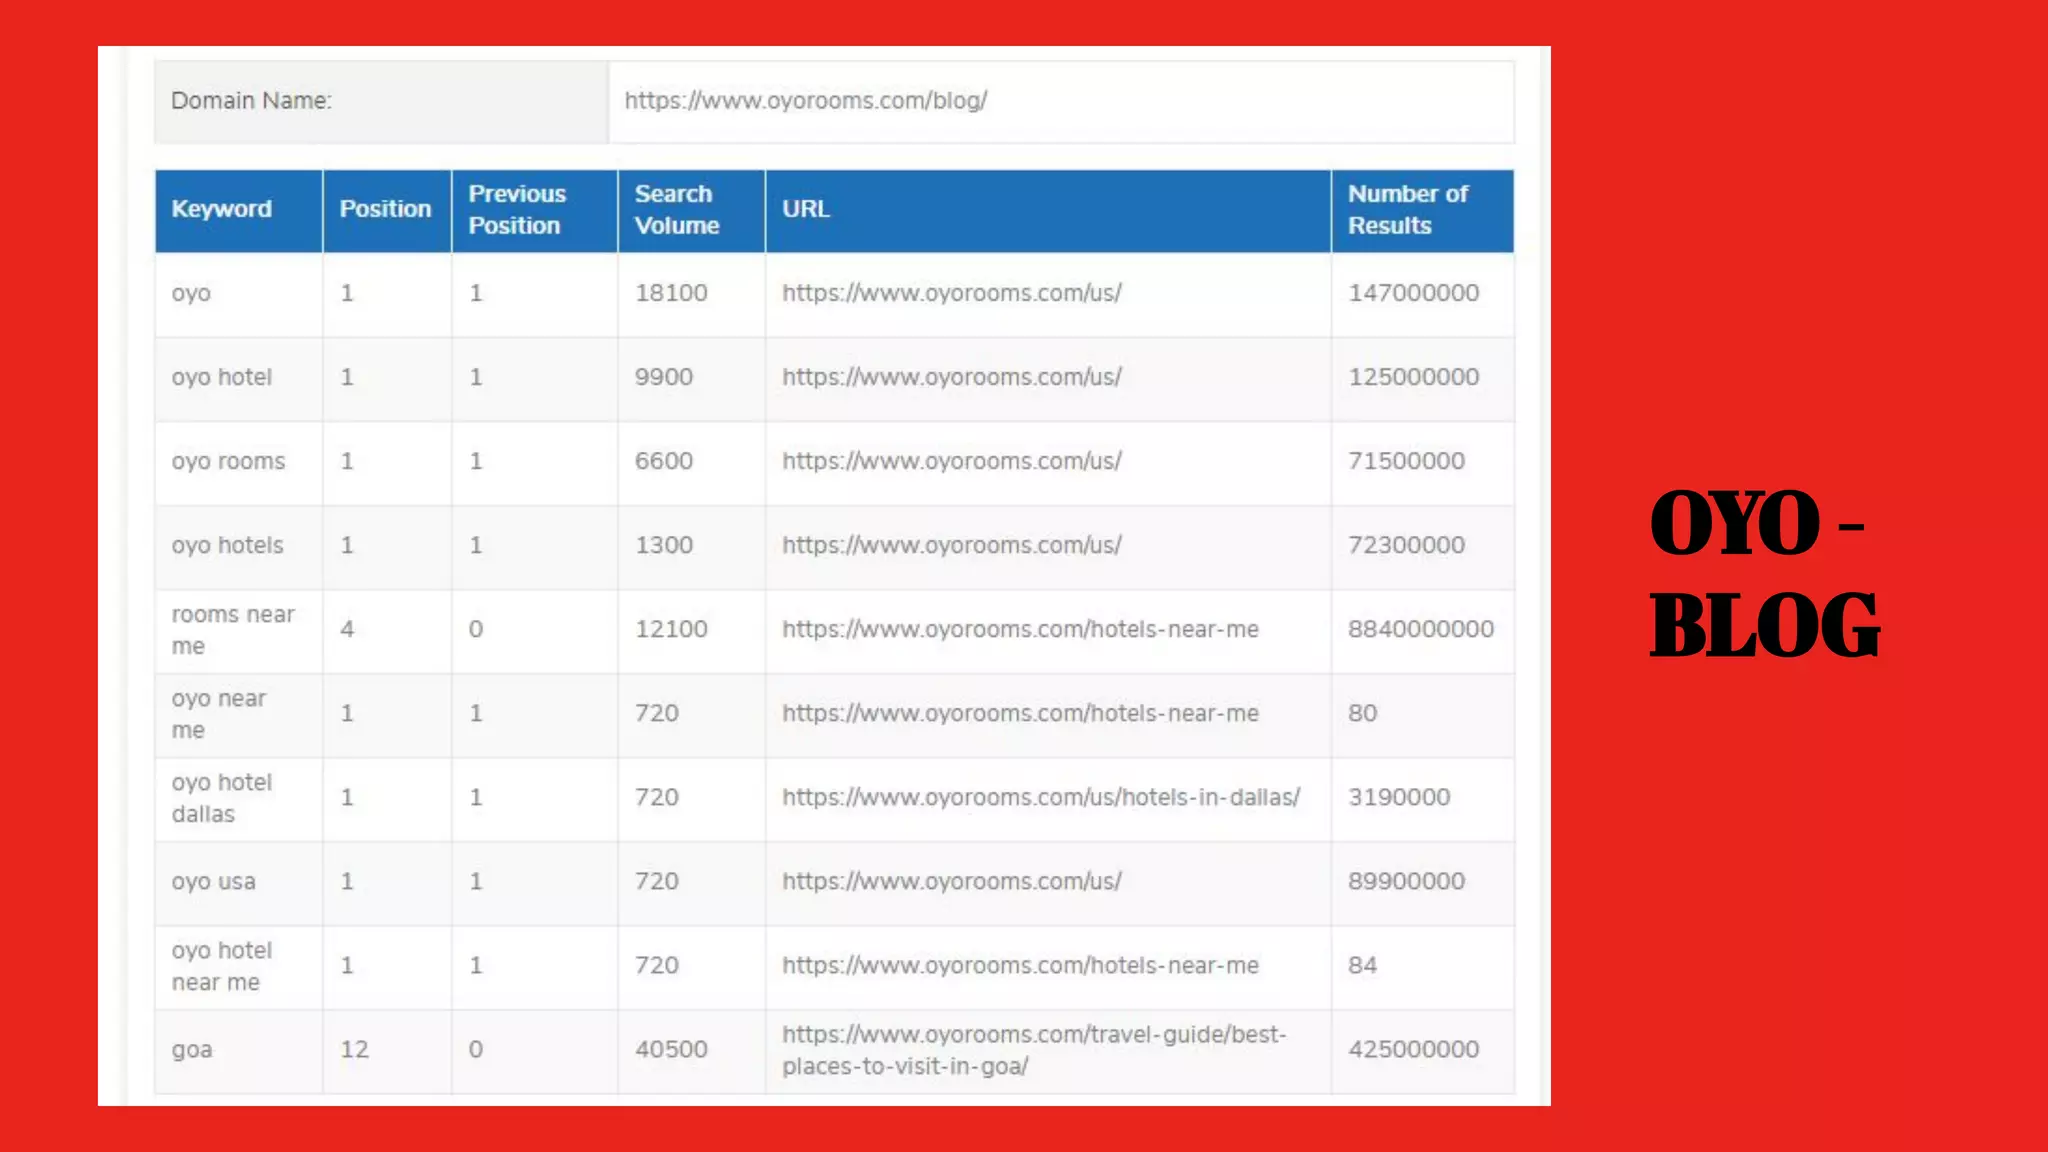Click the oyo hotel dallas keyword cell
2048x1152 pixels.
(221, 797)
